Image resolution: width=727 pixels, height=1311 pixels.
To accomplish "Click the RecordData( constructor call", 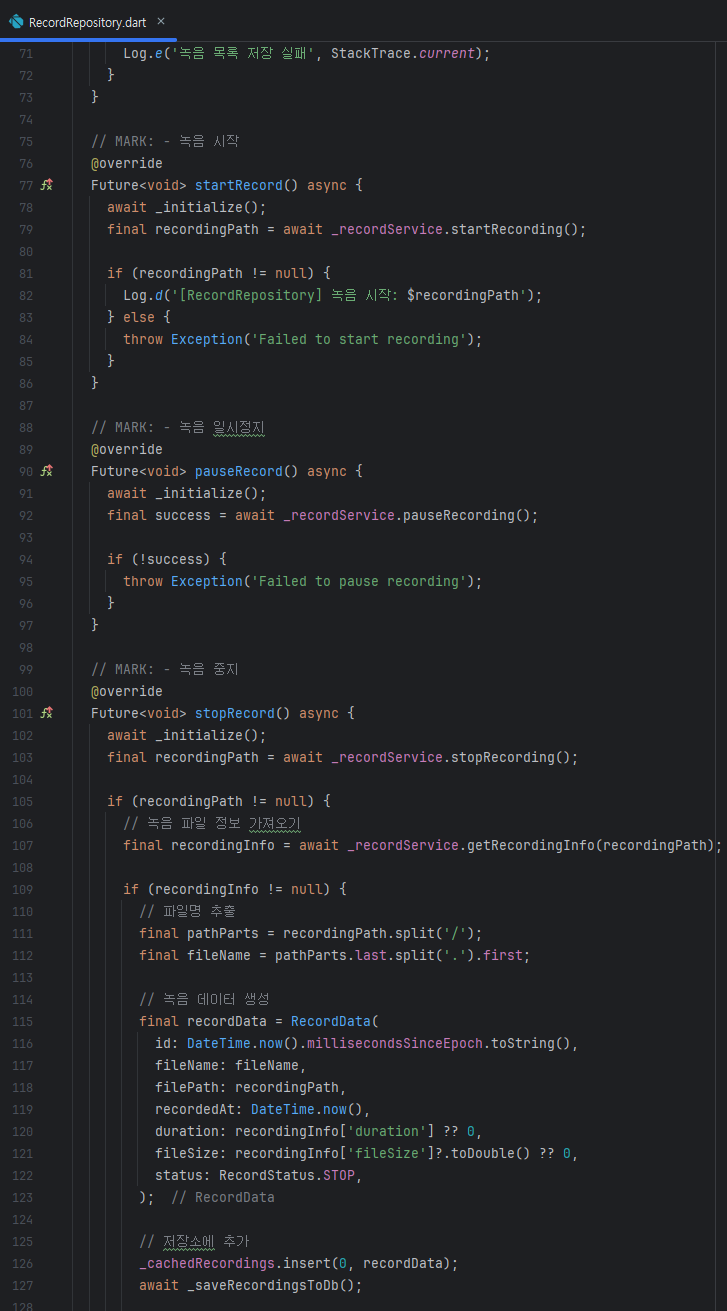I will 335,1021.
